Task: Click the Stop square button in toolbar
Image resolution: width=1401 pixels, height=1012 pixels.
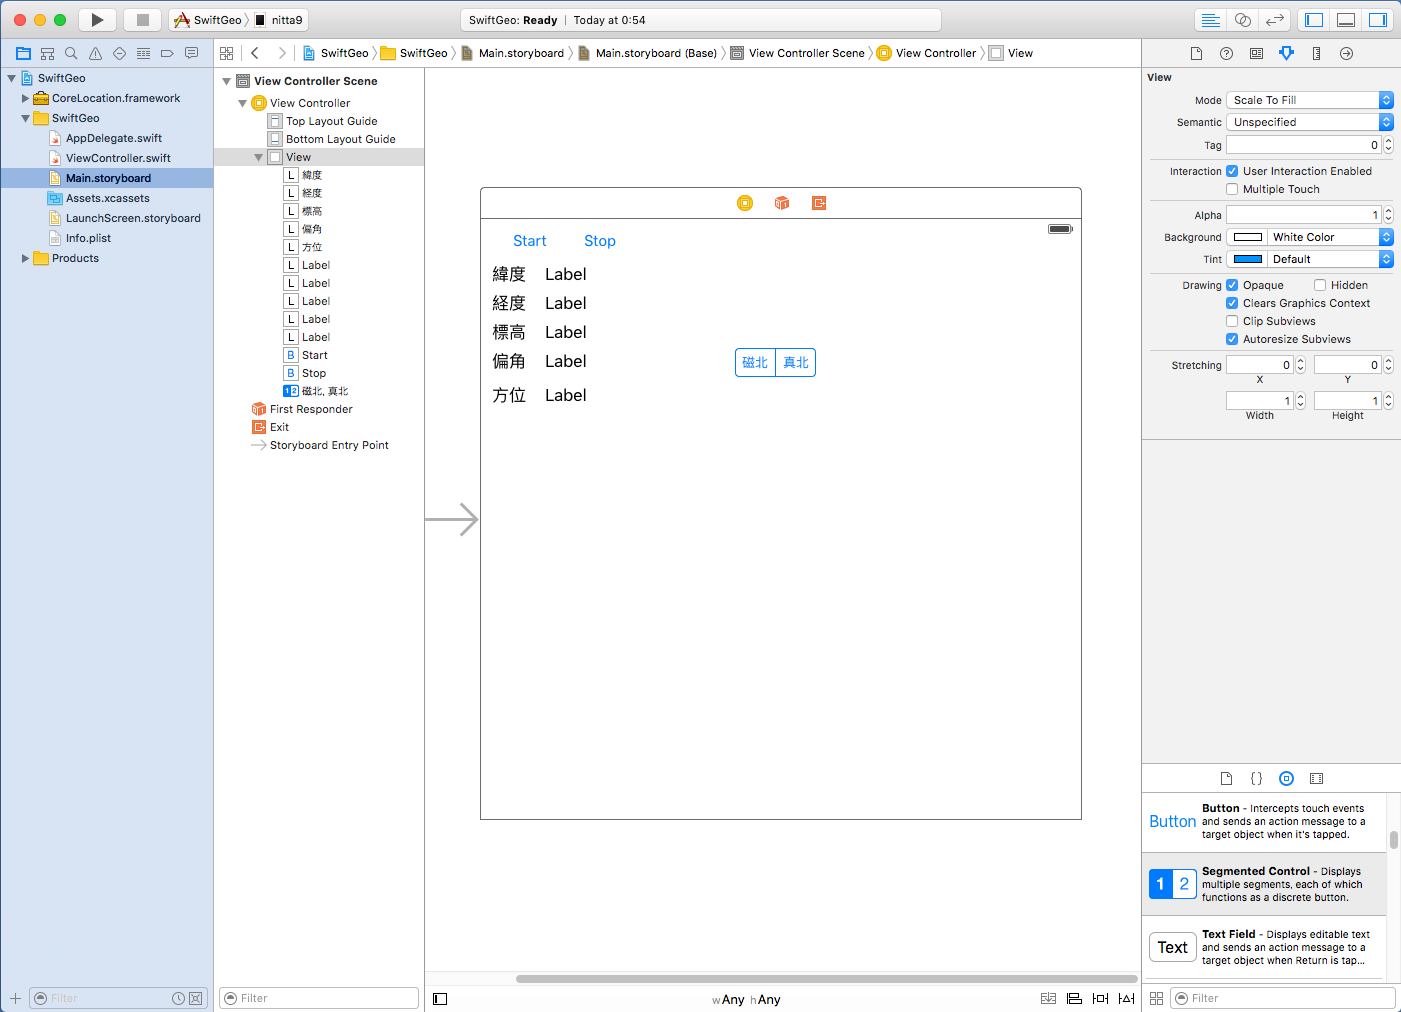Action: tap(142, 20)
